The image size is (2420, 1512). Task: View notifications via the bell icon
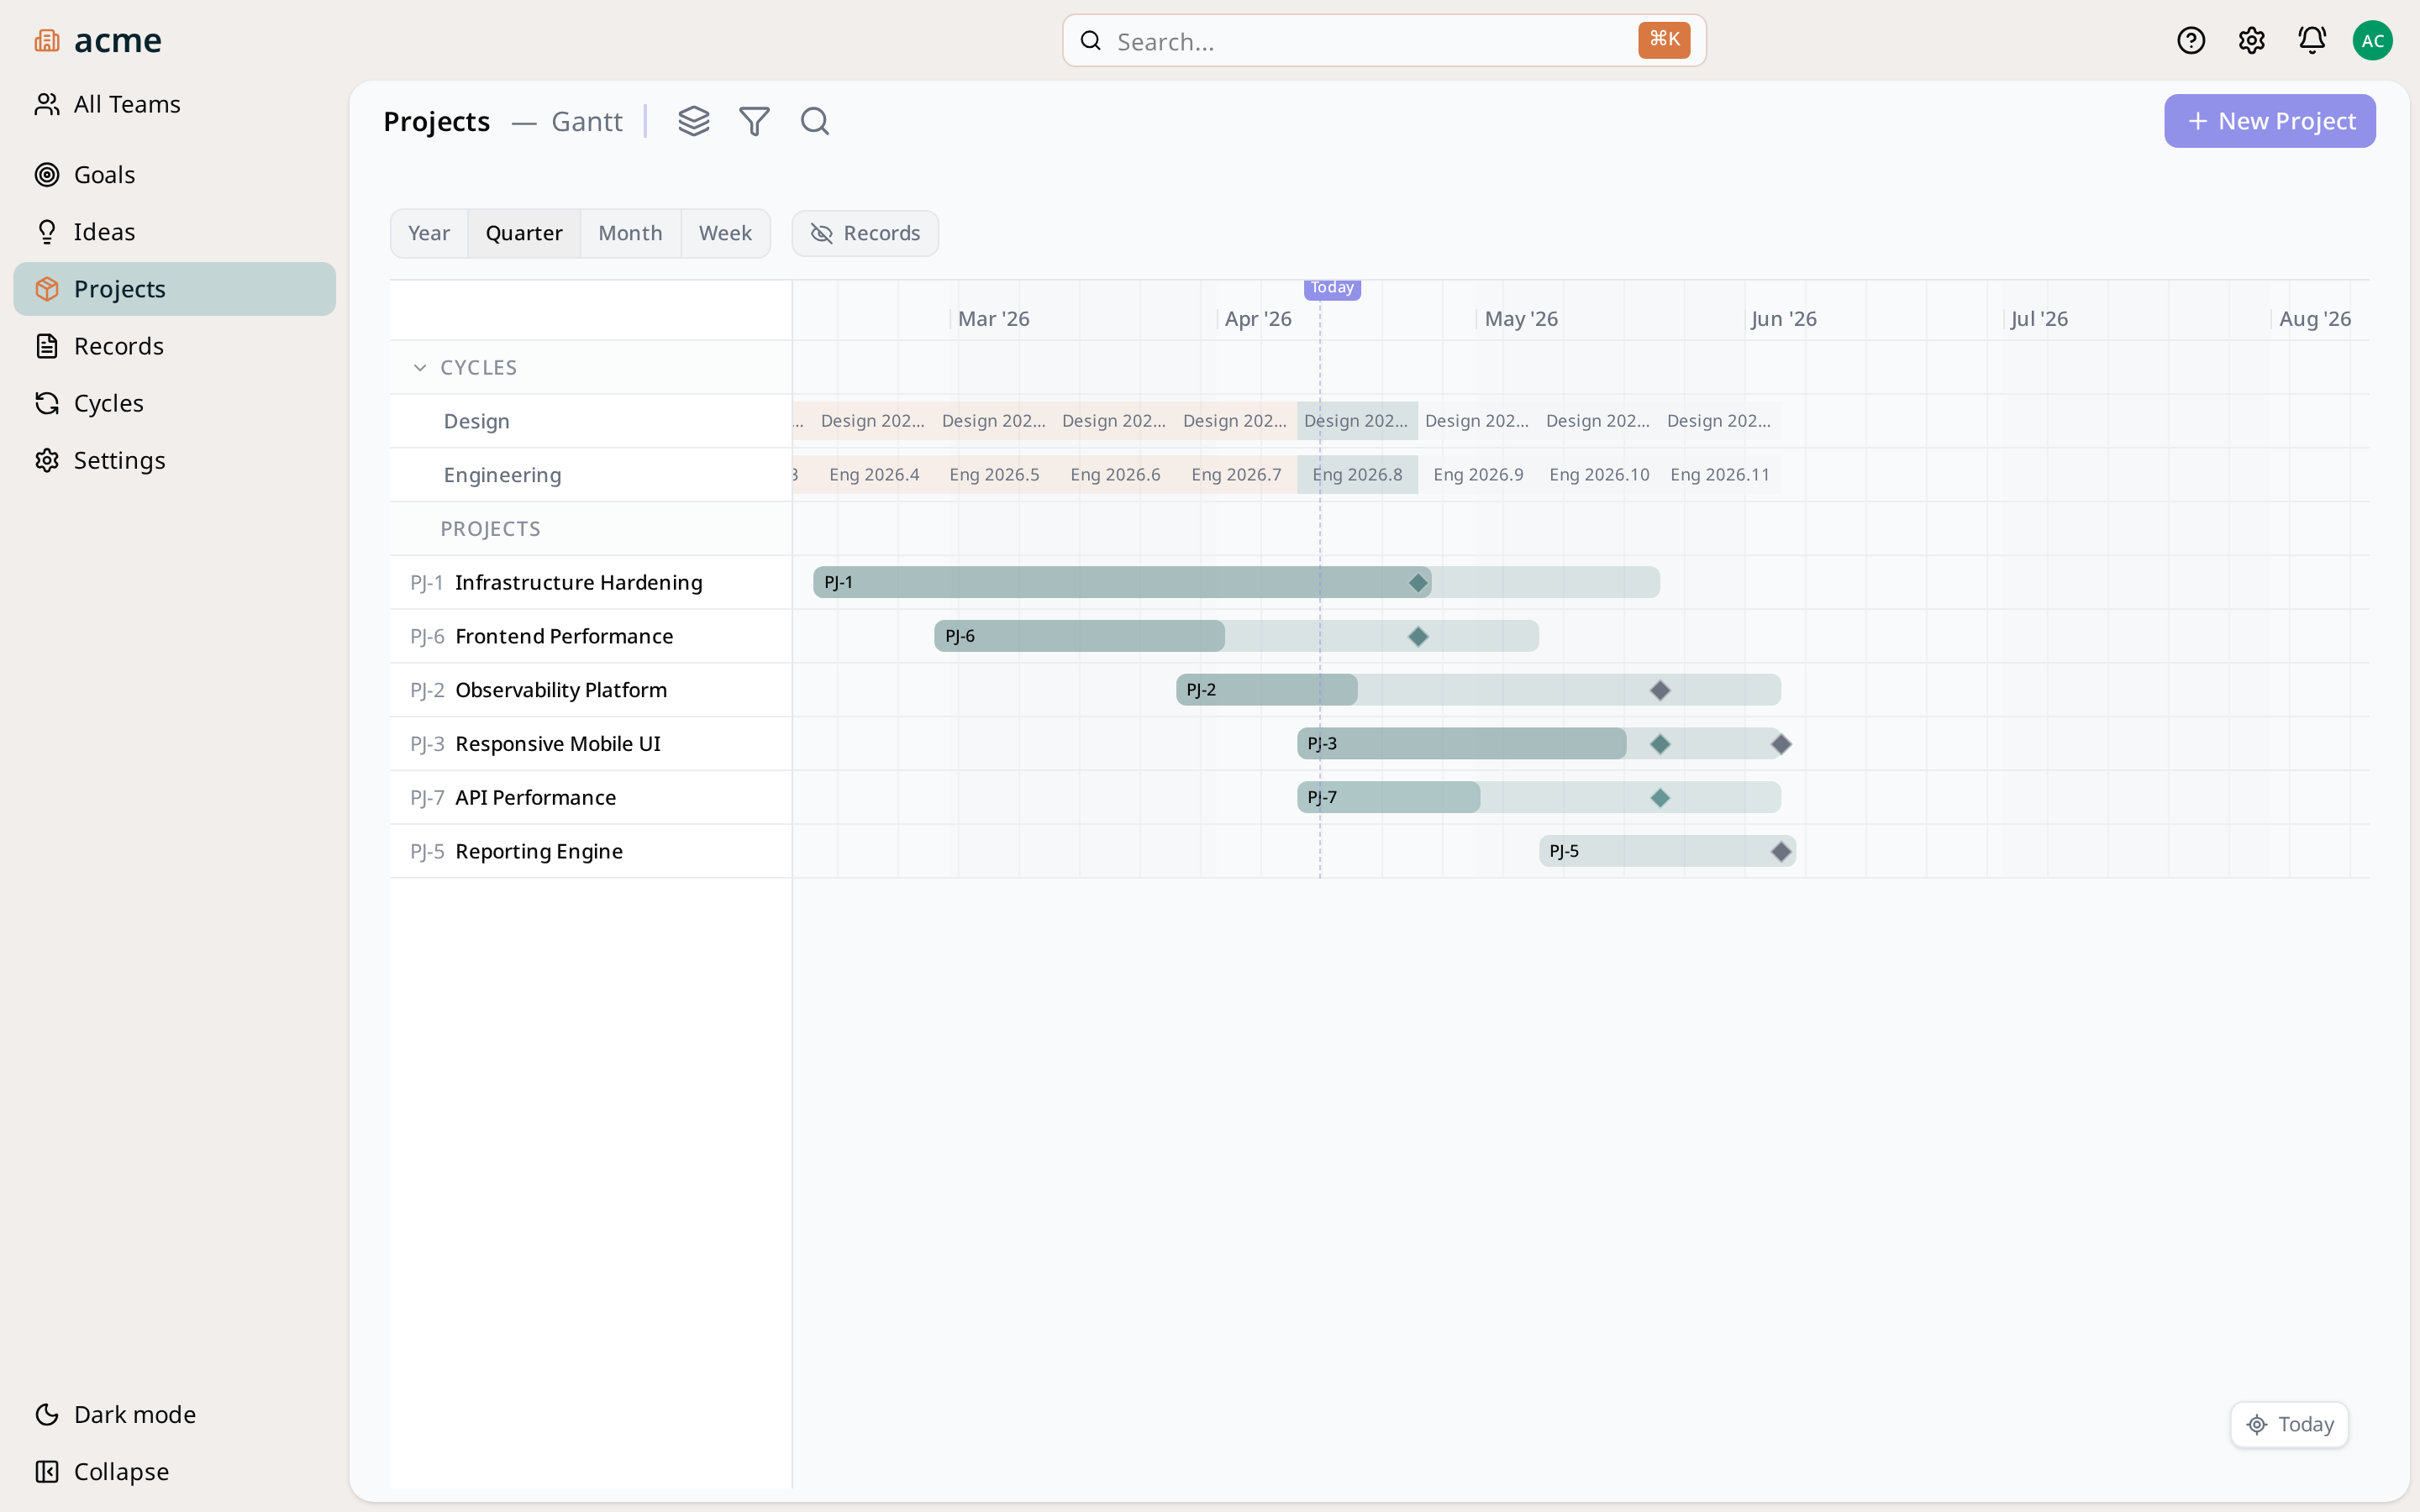tap(2312, 40)
